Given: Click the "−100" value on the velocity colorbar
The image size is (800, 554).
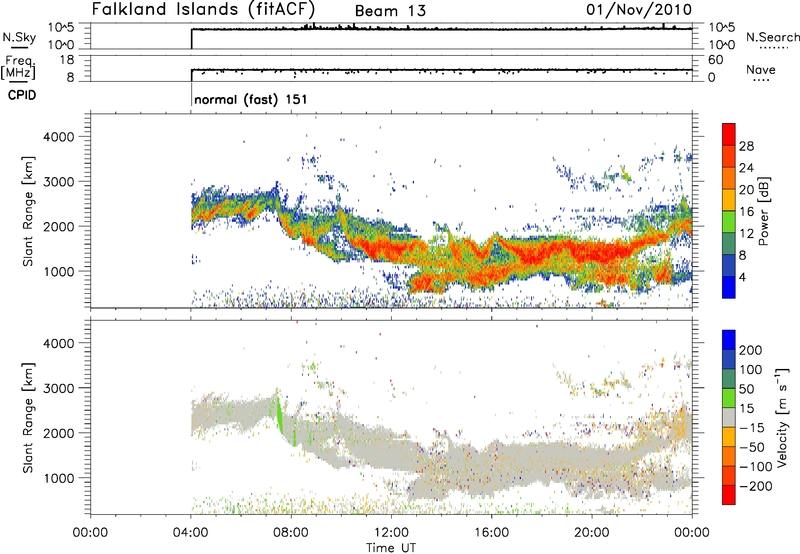Looking at the screenshot, I should 756,467.
